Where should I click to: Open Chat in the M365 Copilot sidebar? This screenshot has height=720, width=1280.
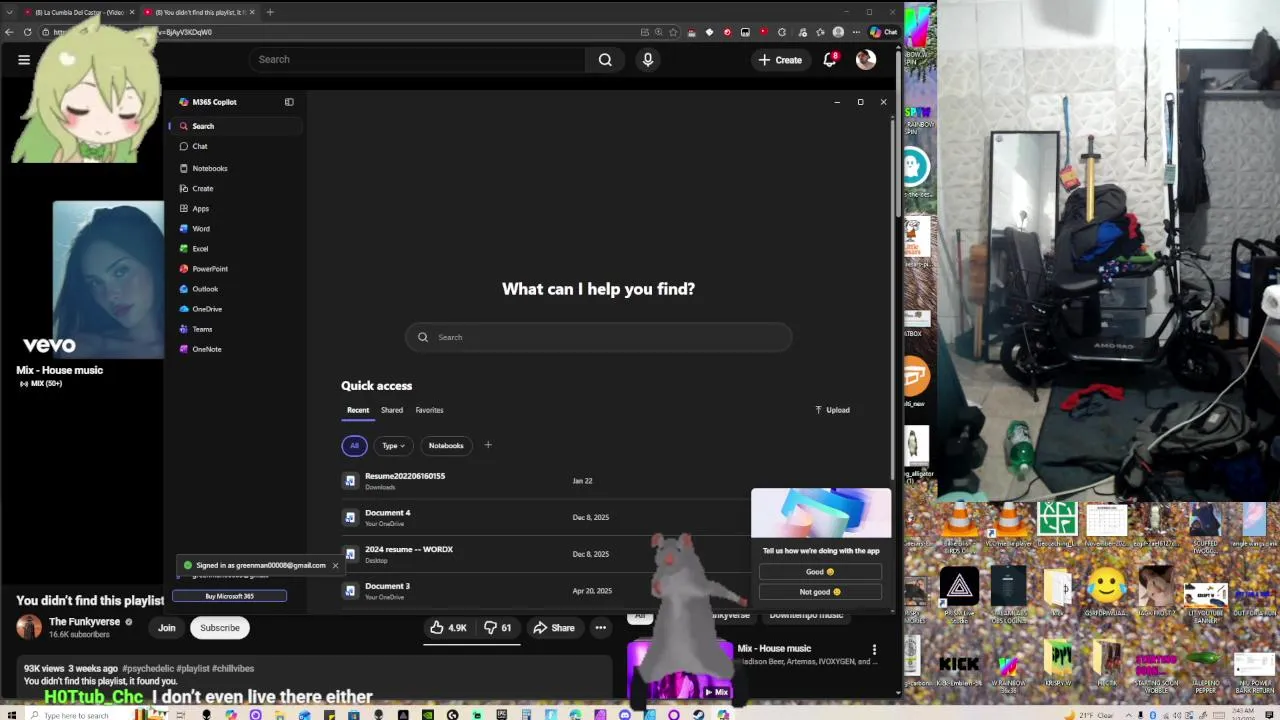pyautogui.click(x=199, y=146)
